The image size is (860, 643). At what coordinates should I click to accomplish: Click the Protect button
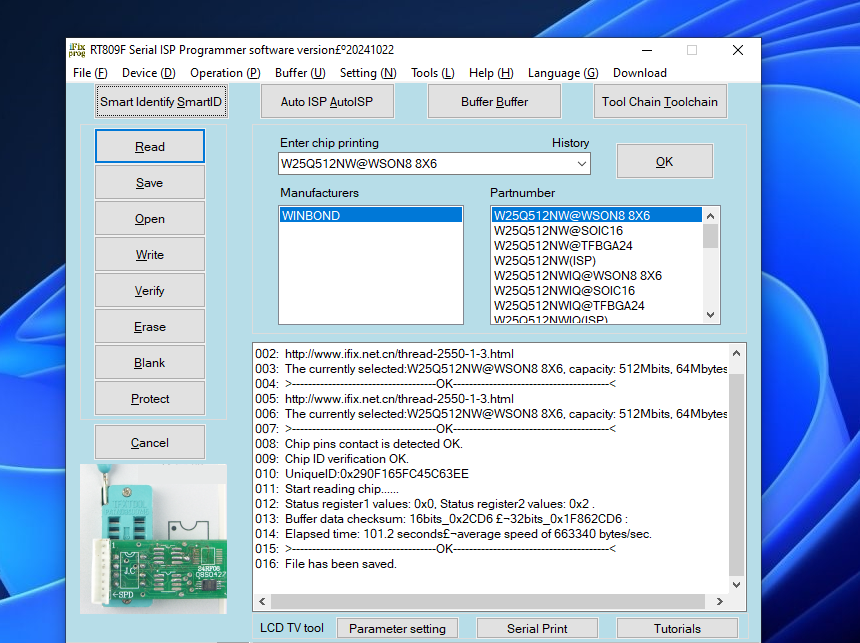pos(150,399)
